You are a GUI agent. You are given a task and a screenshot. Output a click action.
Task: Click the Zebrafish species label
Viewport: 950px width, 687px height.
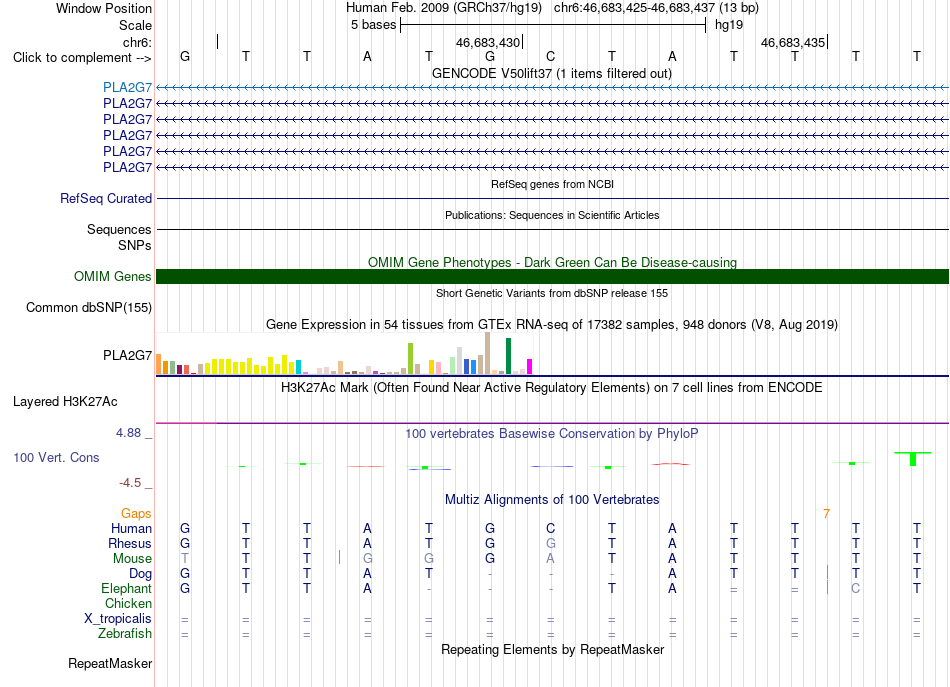(x=125, y=634)
